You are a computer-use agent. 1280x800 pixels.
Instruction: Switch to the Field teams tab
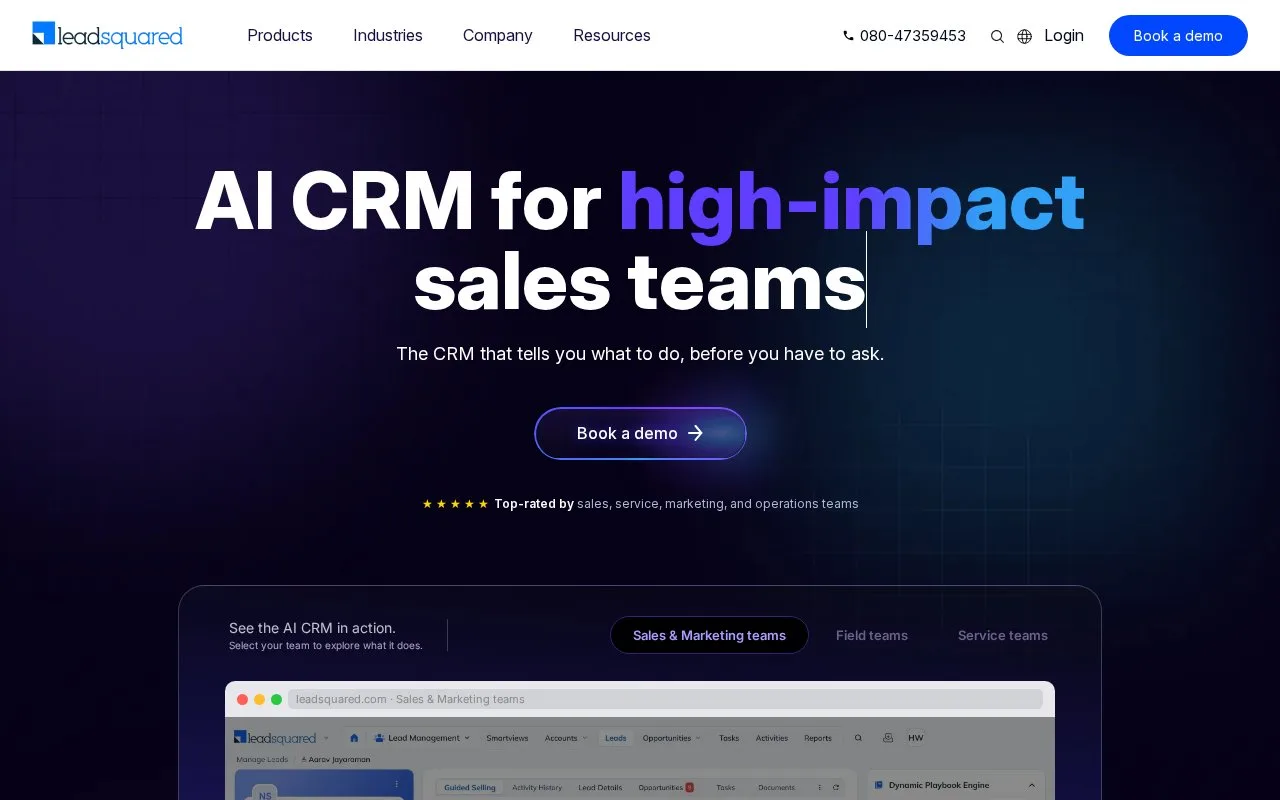872,635
